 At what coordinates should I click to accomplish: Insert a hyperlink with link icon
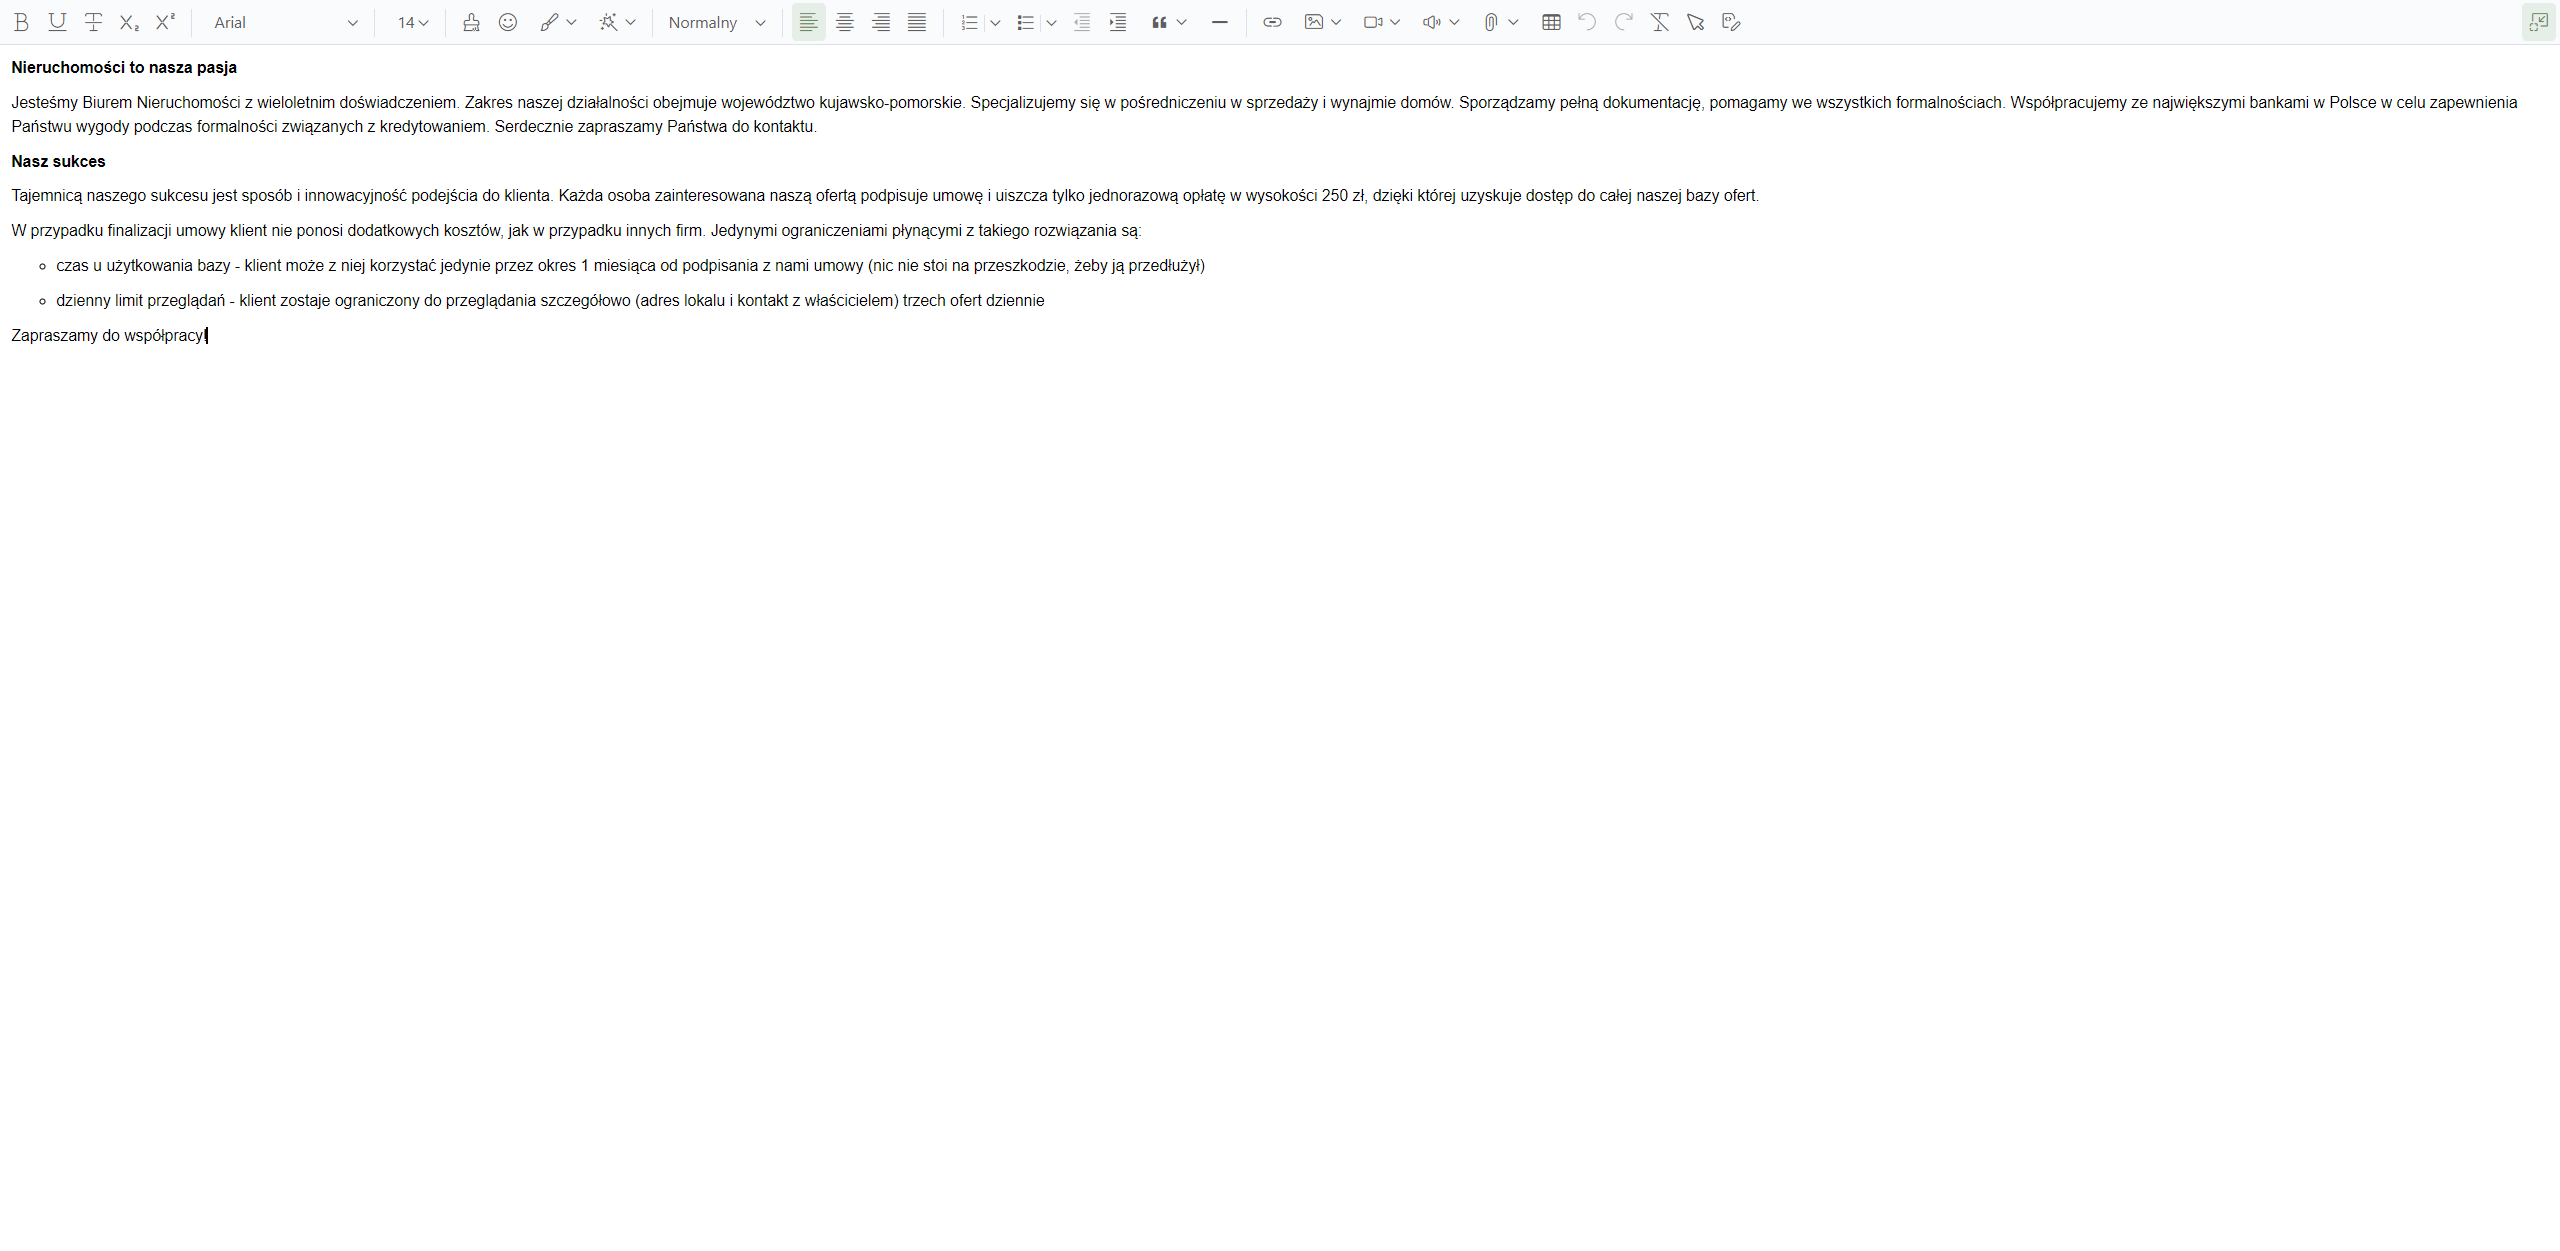coord(1272,22)
